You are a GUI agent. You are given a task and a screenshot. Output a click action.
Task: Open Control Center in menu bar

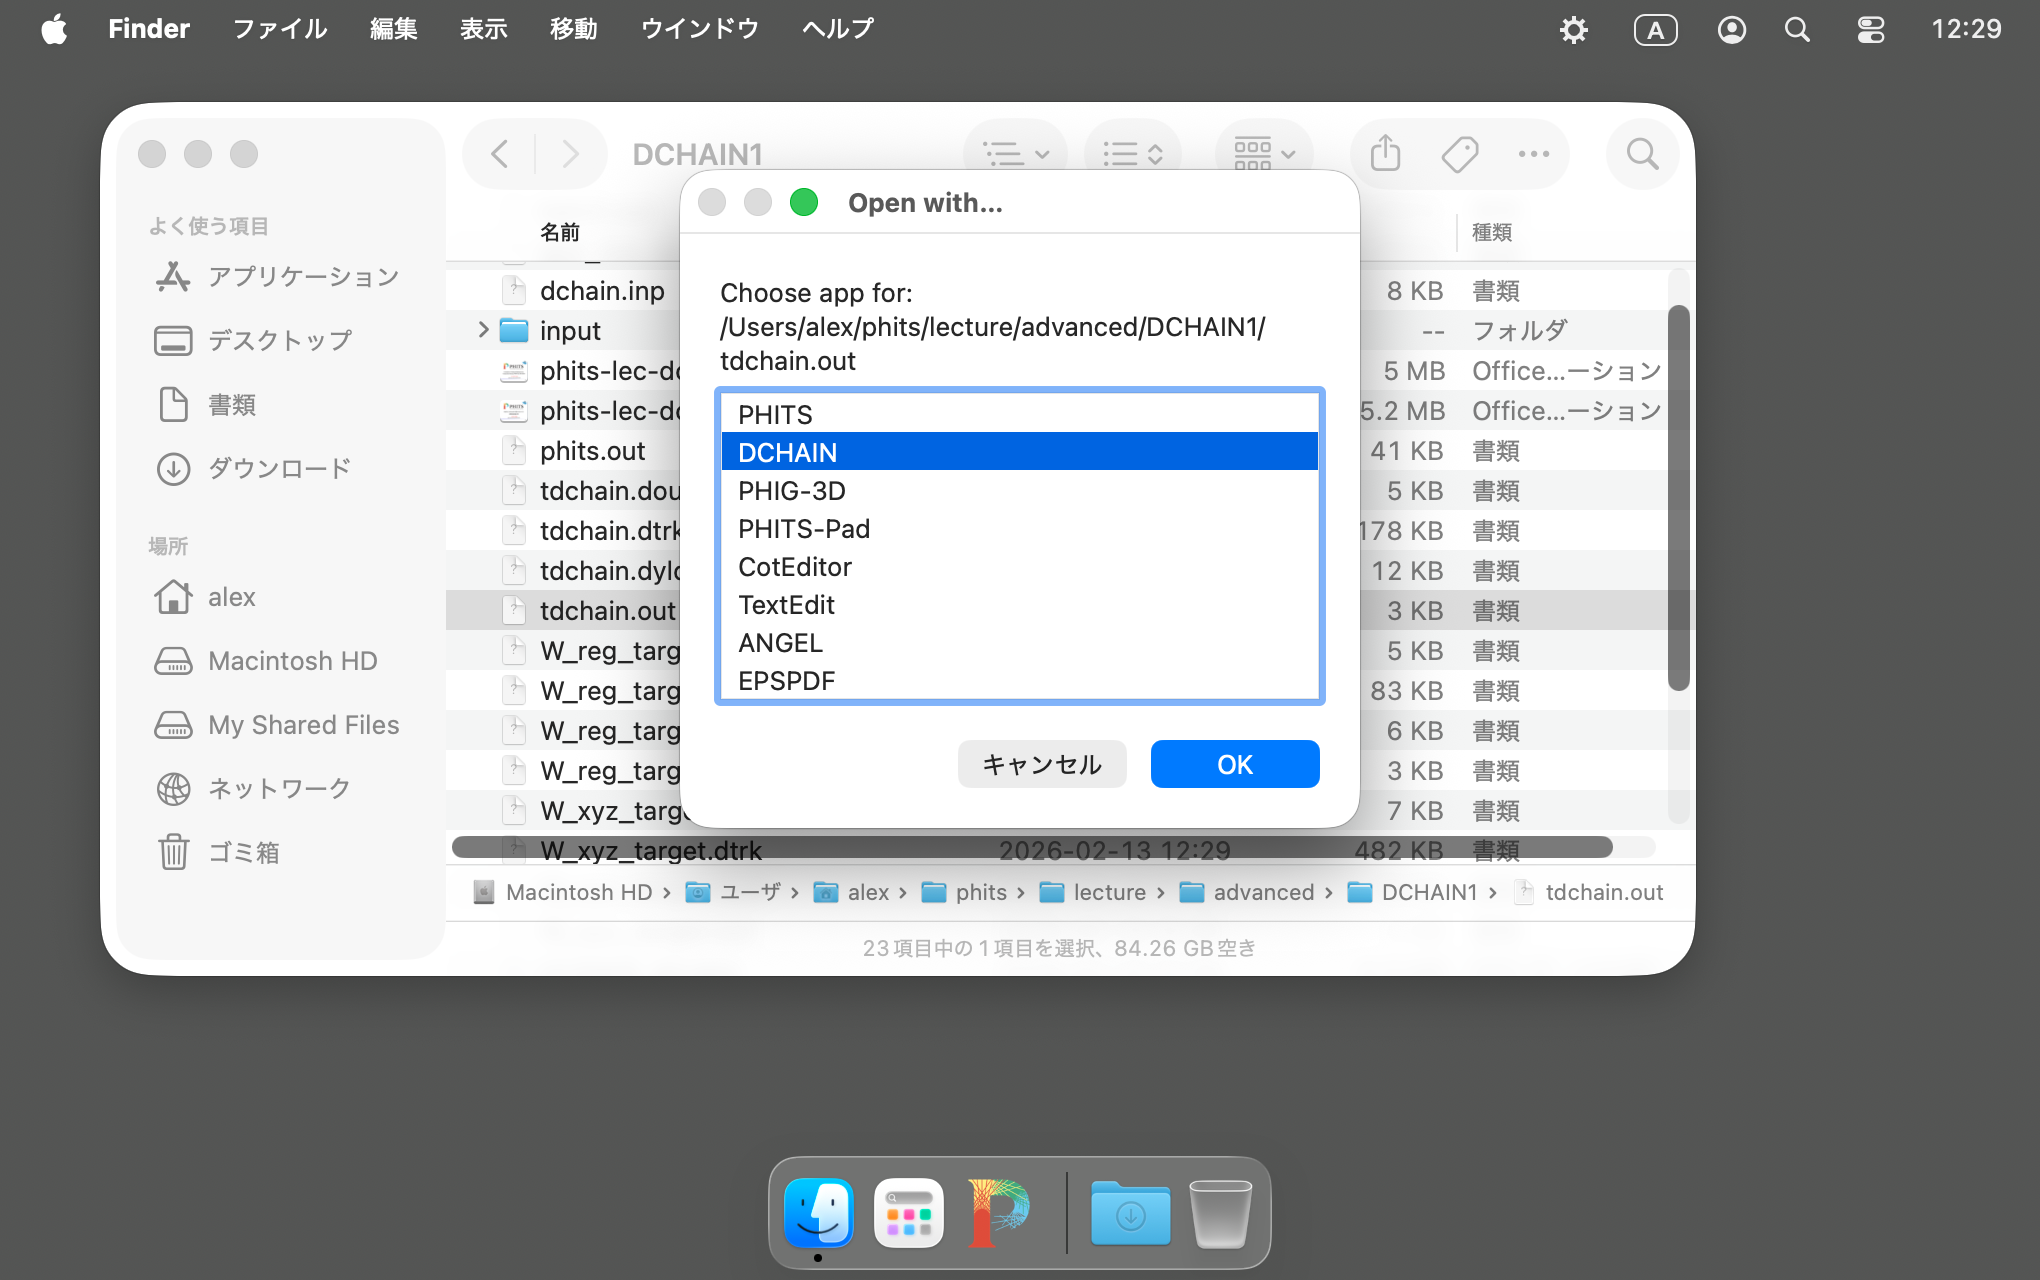click(1870, 29)
